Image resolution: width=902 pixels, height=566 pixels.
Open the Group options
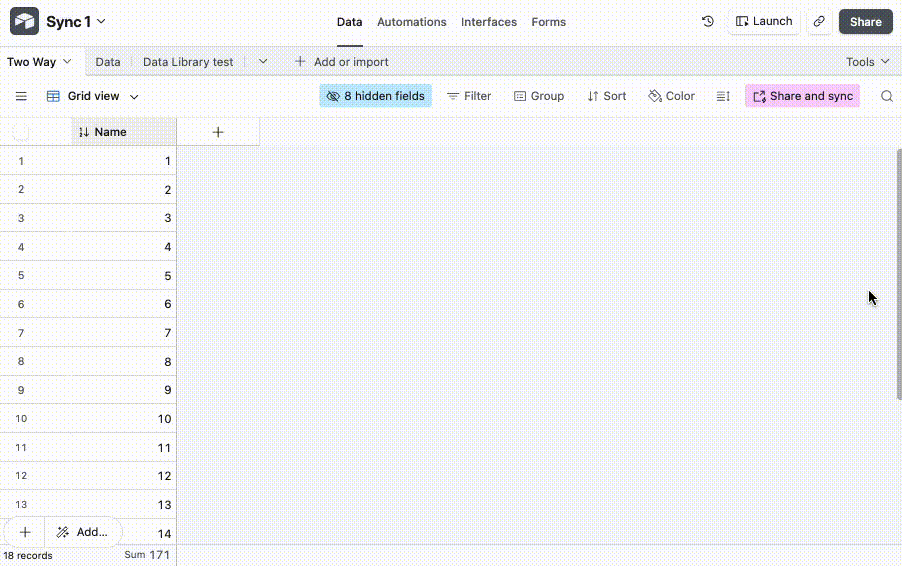point(538,96)
